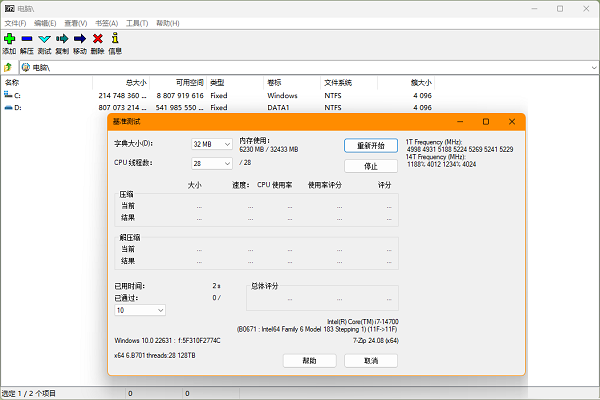The height and width of the screenshot is (400, 600).
Task: Open the 信息 (Info) toolbar icon
Action: coord(114,39)
